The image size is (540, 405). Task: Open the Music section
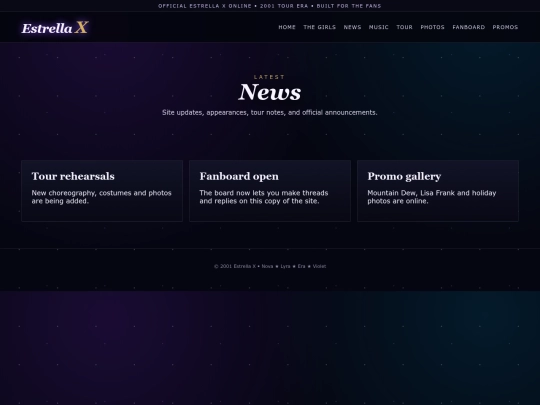click(378, 27)
